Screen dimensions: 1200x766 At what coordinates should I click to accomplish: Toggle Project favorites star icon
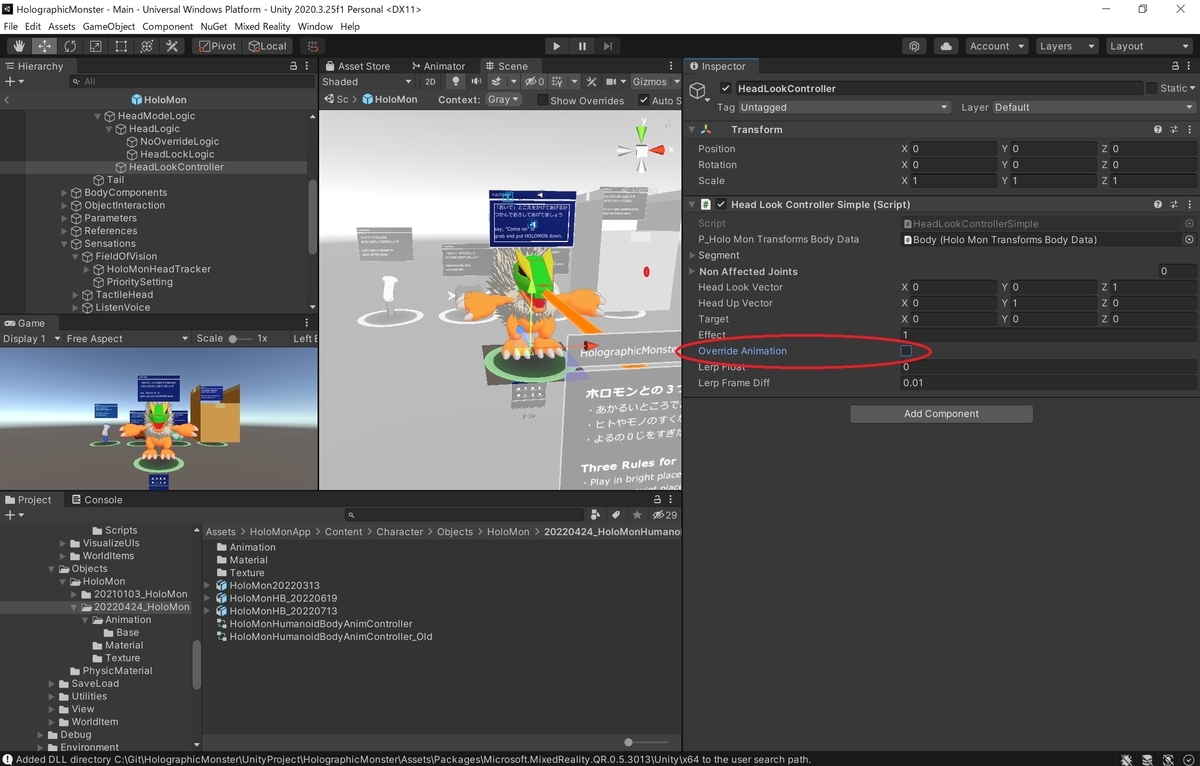(637, 515)
